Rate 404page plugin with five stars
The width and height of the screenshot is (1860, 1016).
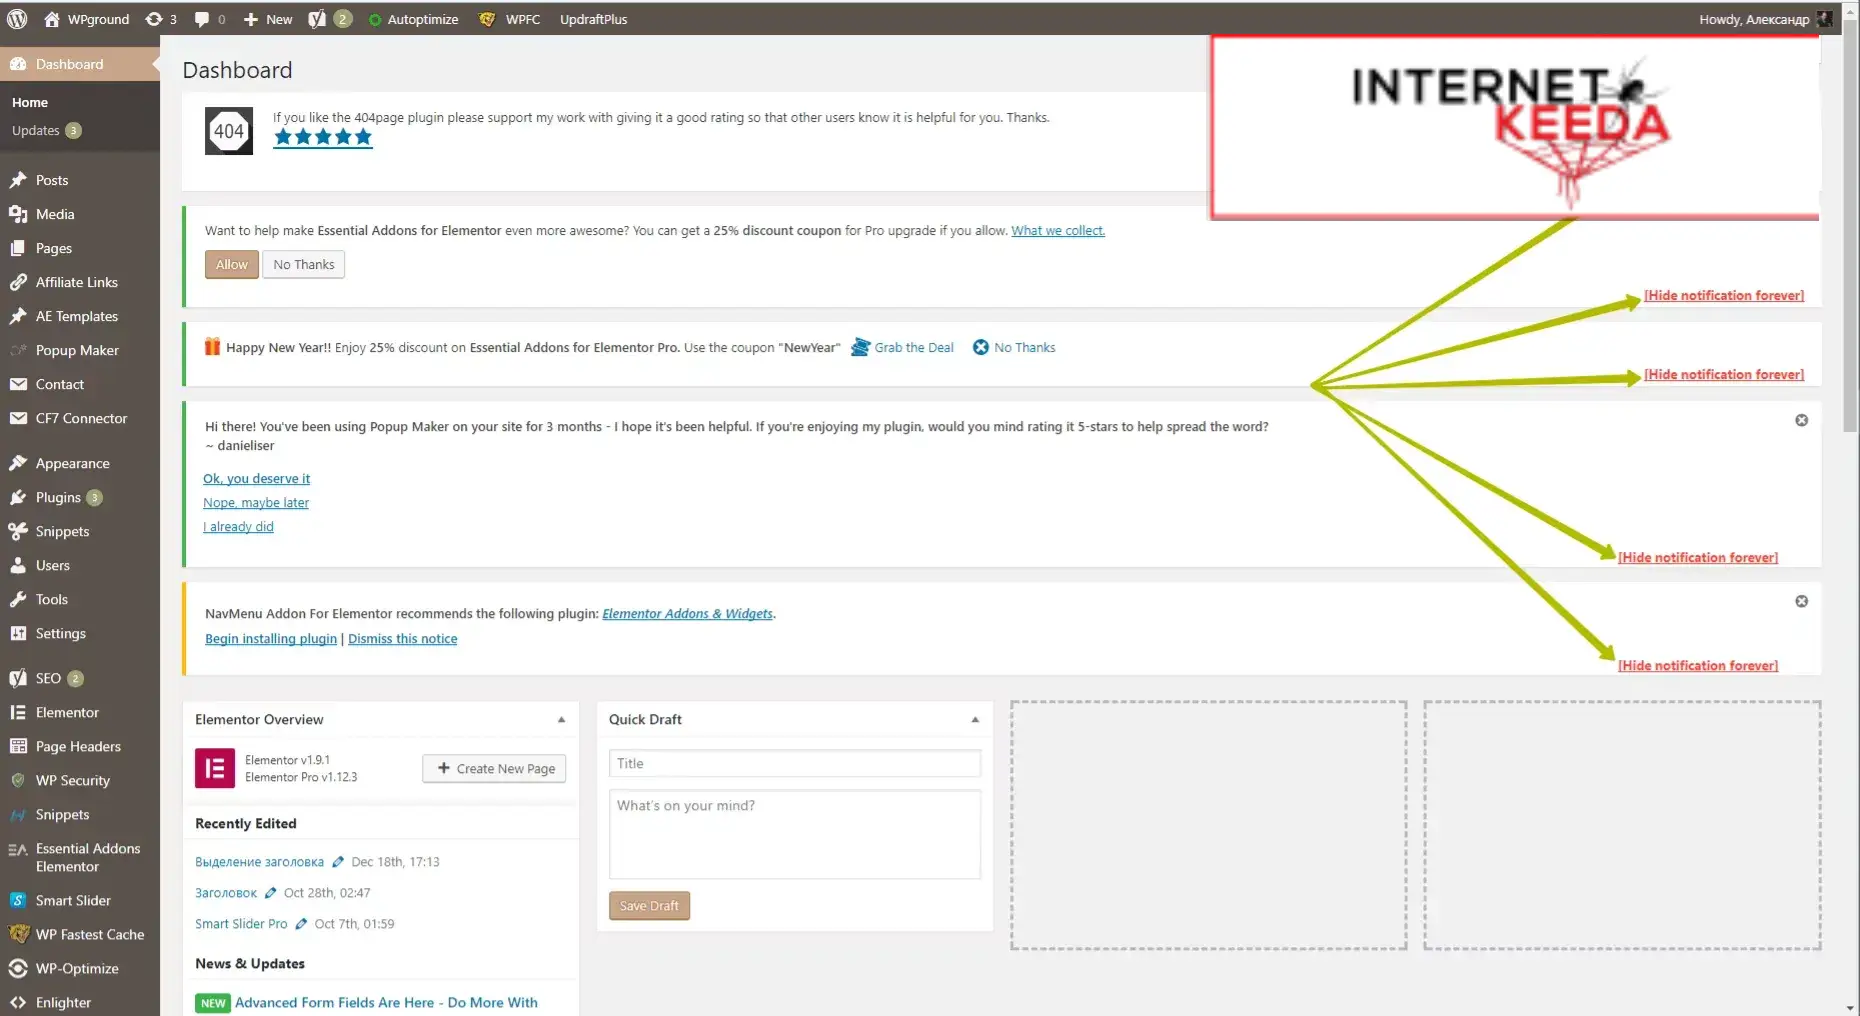point(323,137)
